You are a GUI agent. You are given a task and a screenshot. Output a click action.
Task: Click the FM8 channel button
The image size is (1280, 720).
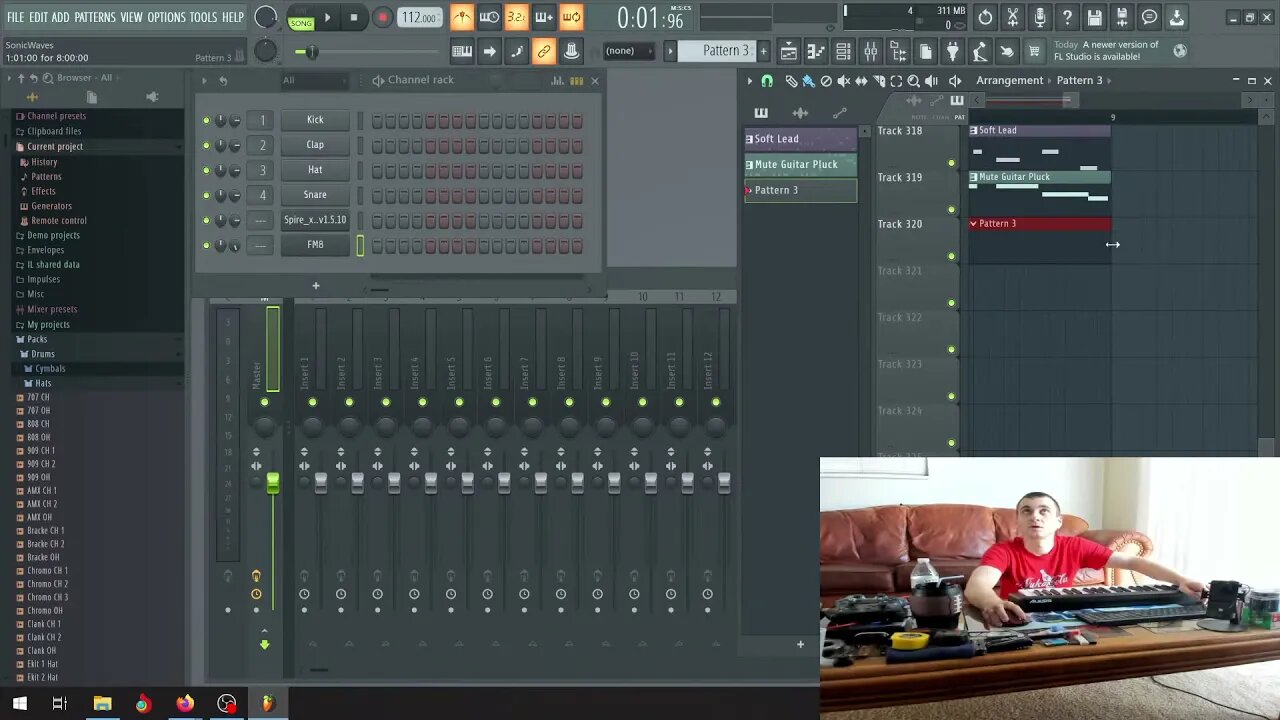tap(315, 245)
